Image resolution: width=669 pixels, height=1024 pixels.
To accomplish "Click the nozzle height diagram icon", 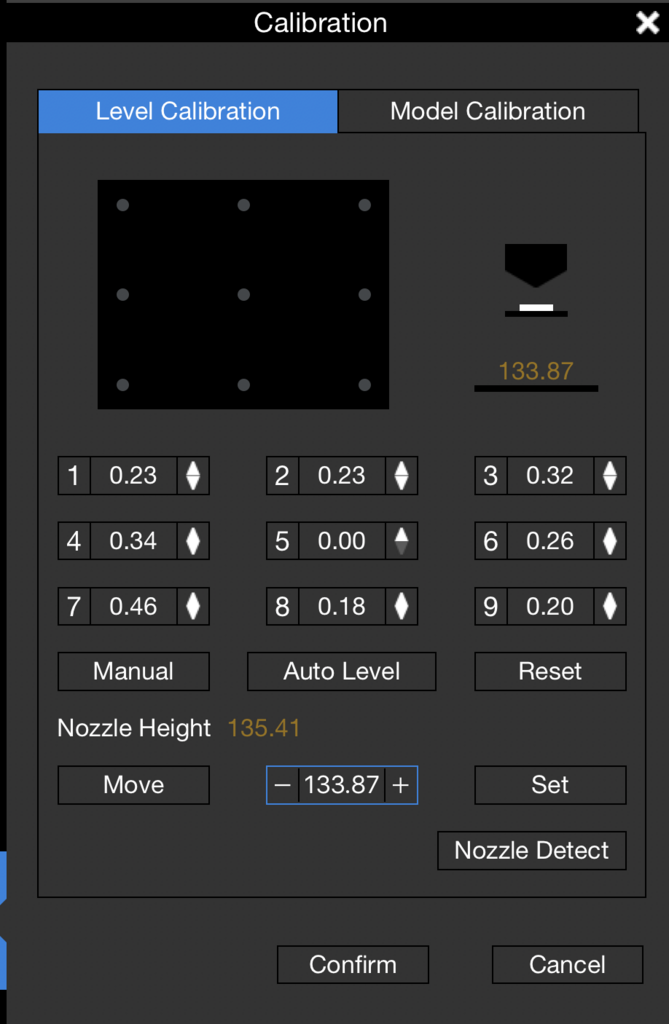I will click(536, 280).
